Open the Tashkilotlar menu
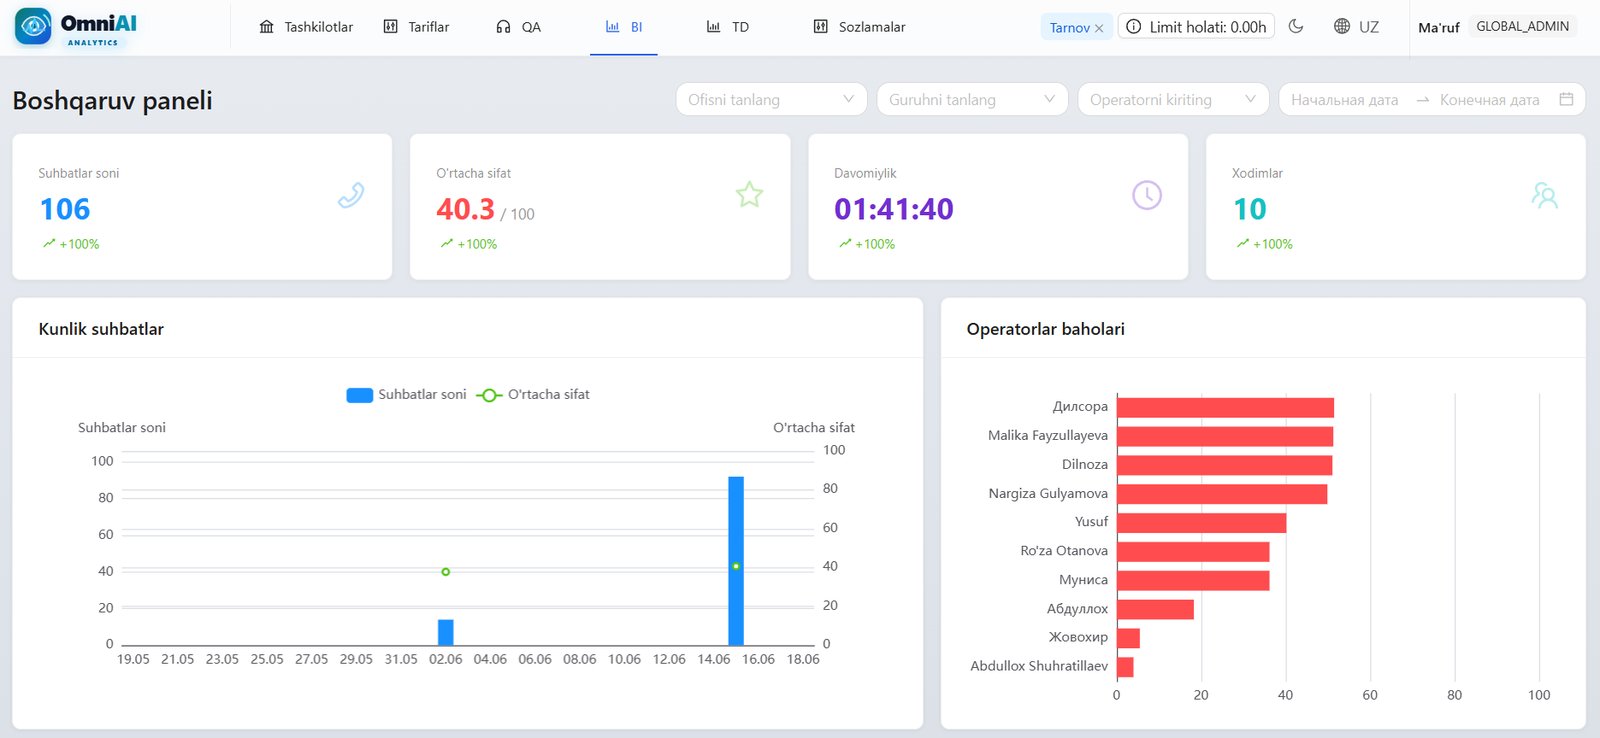 coord(306,27)
